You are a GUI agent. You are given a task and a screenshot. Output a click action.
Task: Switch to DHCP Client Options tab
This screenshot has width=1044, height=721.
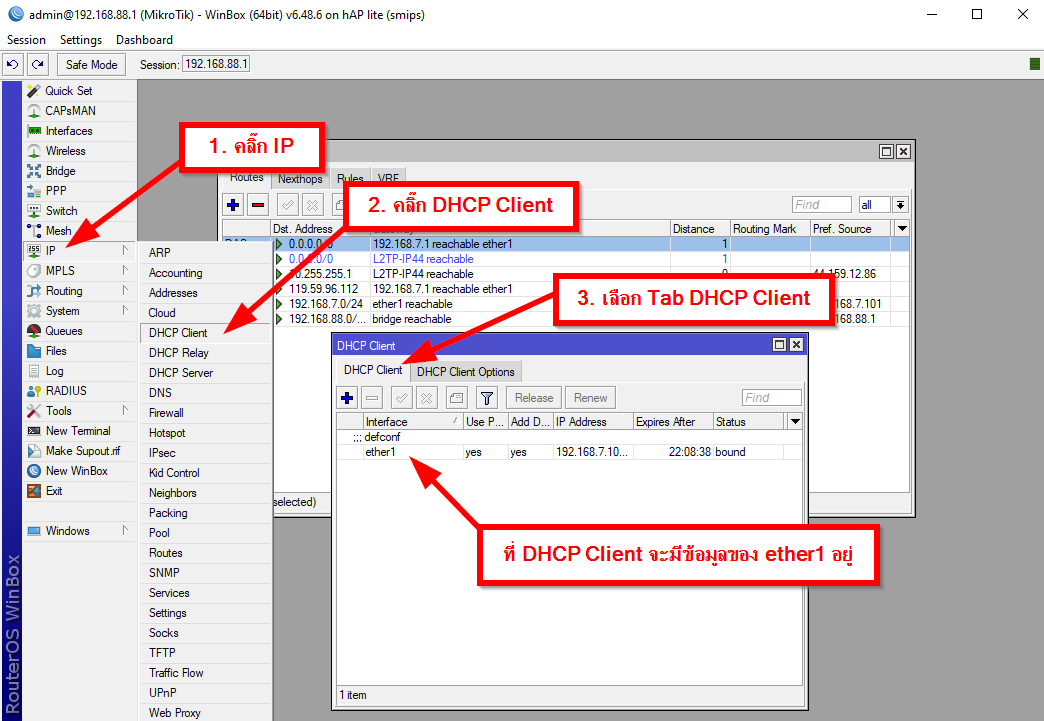(x=465, y=371)
